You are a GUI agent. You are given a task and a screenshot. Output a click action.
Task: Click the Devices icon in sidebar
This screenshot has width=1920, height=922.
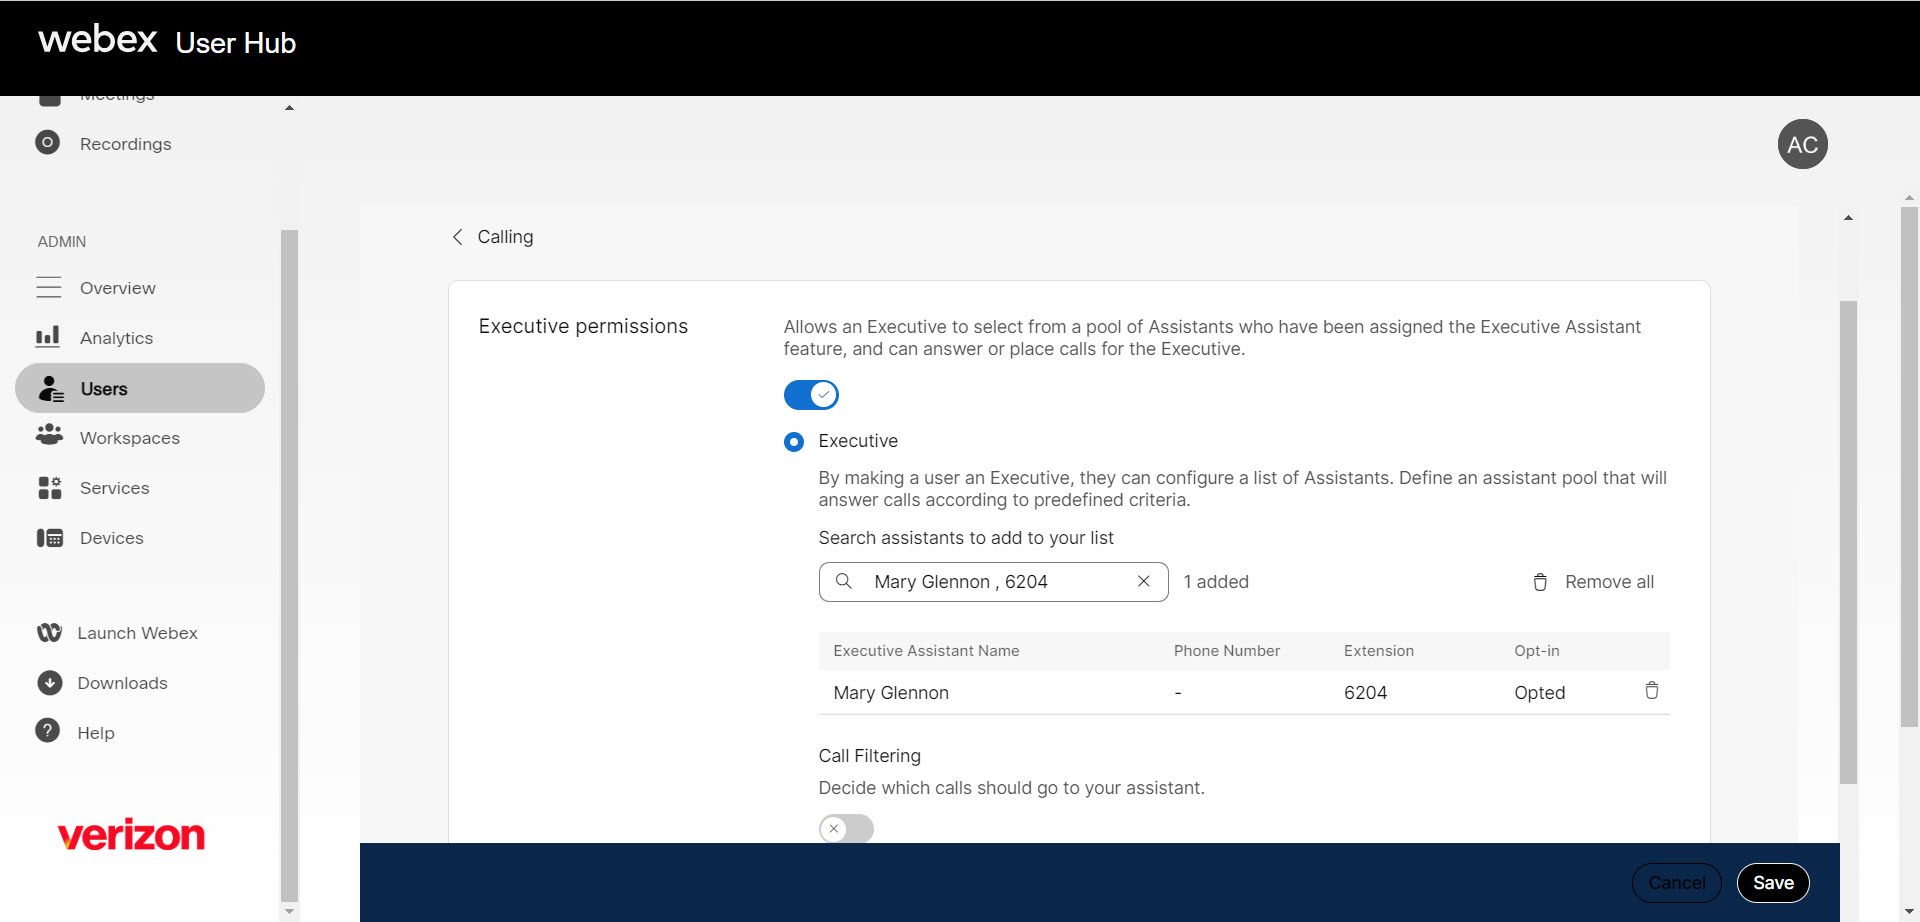(x=50, y=538)
